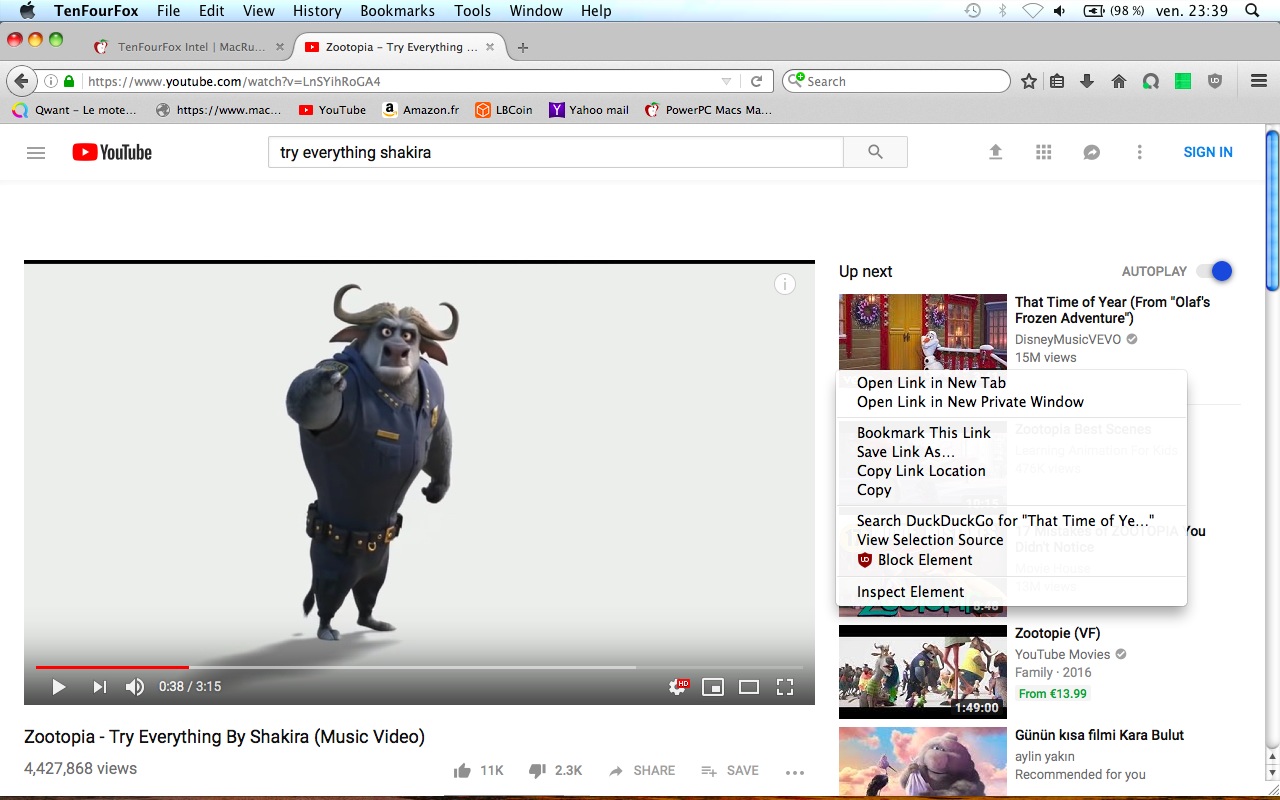Click the SHARE button
This screenshot has height=800, width=1280.
pyautogui.click(x=642, y=771)
